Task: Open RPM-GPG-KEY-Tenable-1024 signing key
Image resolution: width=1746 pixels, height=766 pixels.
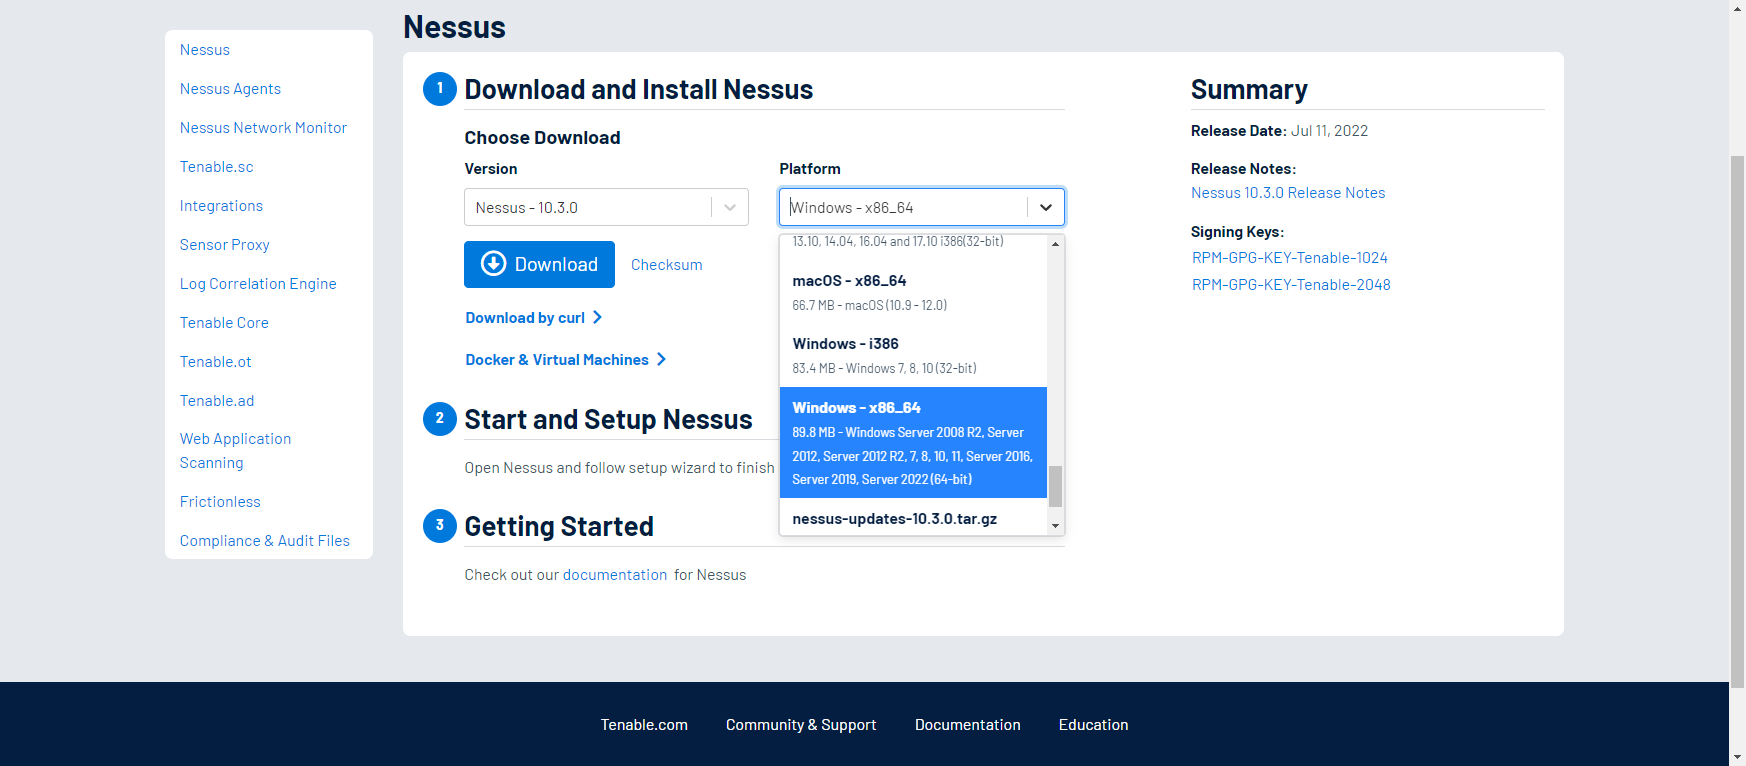Action: coord(1290,258)
